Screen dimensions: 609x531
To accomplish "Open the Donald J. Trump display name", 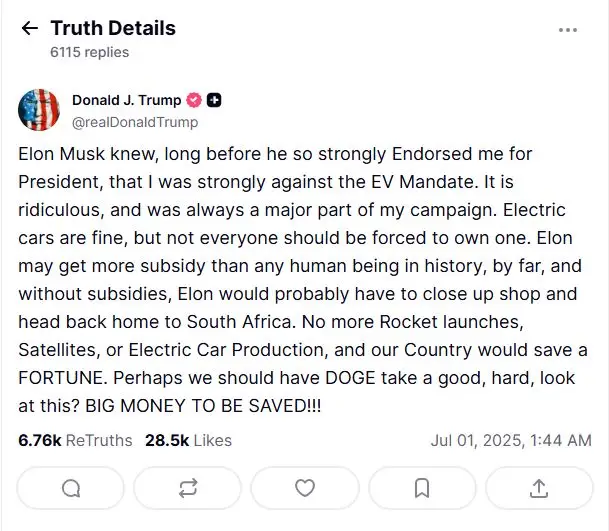I will click(x=126, y=100).
